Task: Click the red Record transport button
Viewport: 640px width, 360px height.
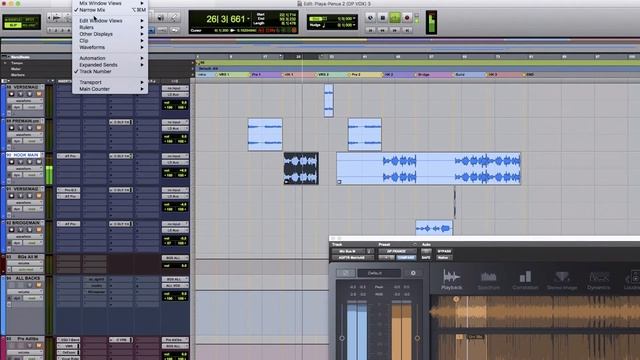Action: pyautogui.click(x=407, y=18)
